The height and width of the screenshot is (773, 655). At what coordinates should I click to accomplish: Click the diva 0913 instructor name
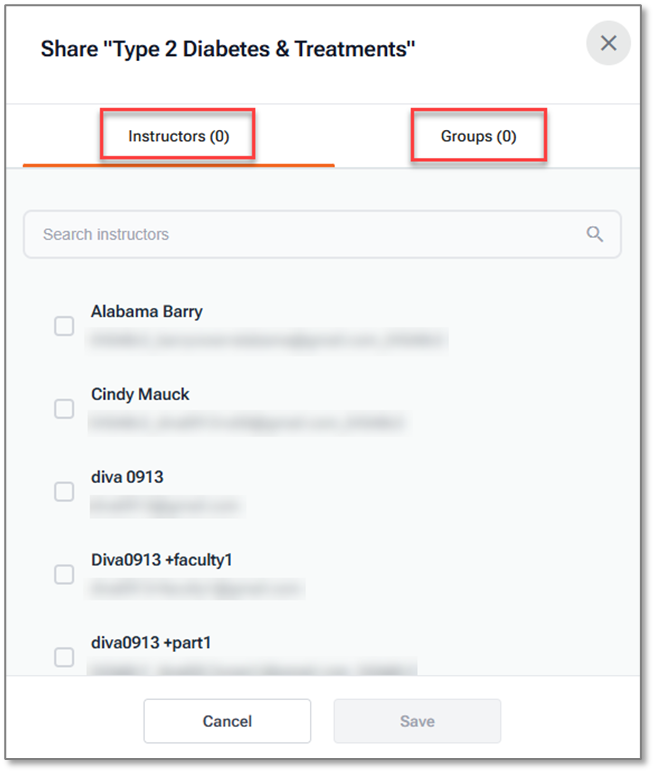[127, 477]
